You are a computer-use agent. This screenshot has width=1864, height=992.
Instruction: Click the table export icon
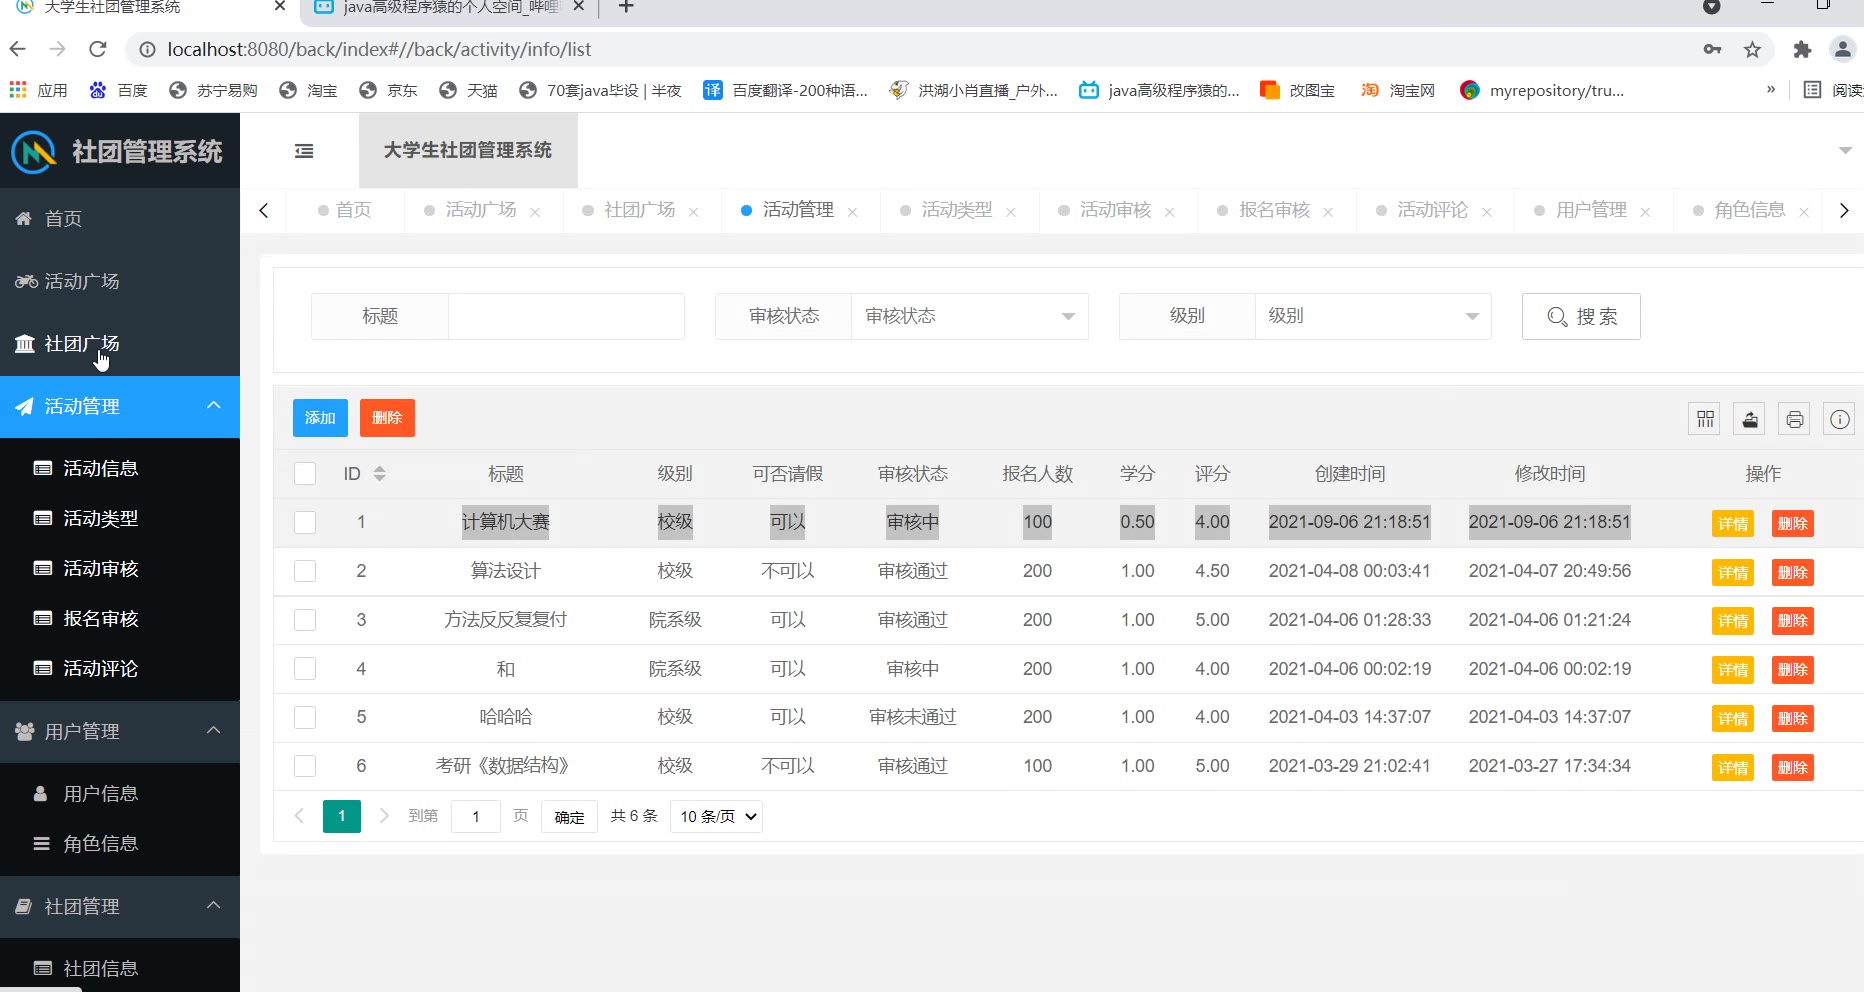click(1750, 419)
